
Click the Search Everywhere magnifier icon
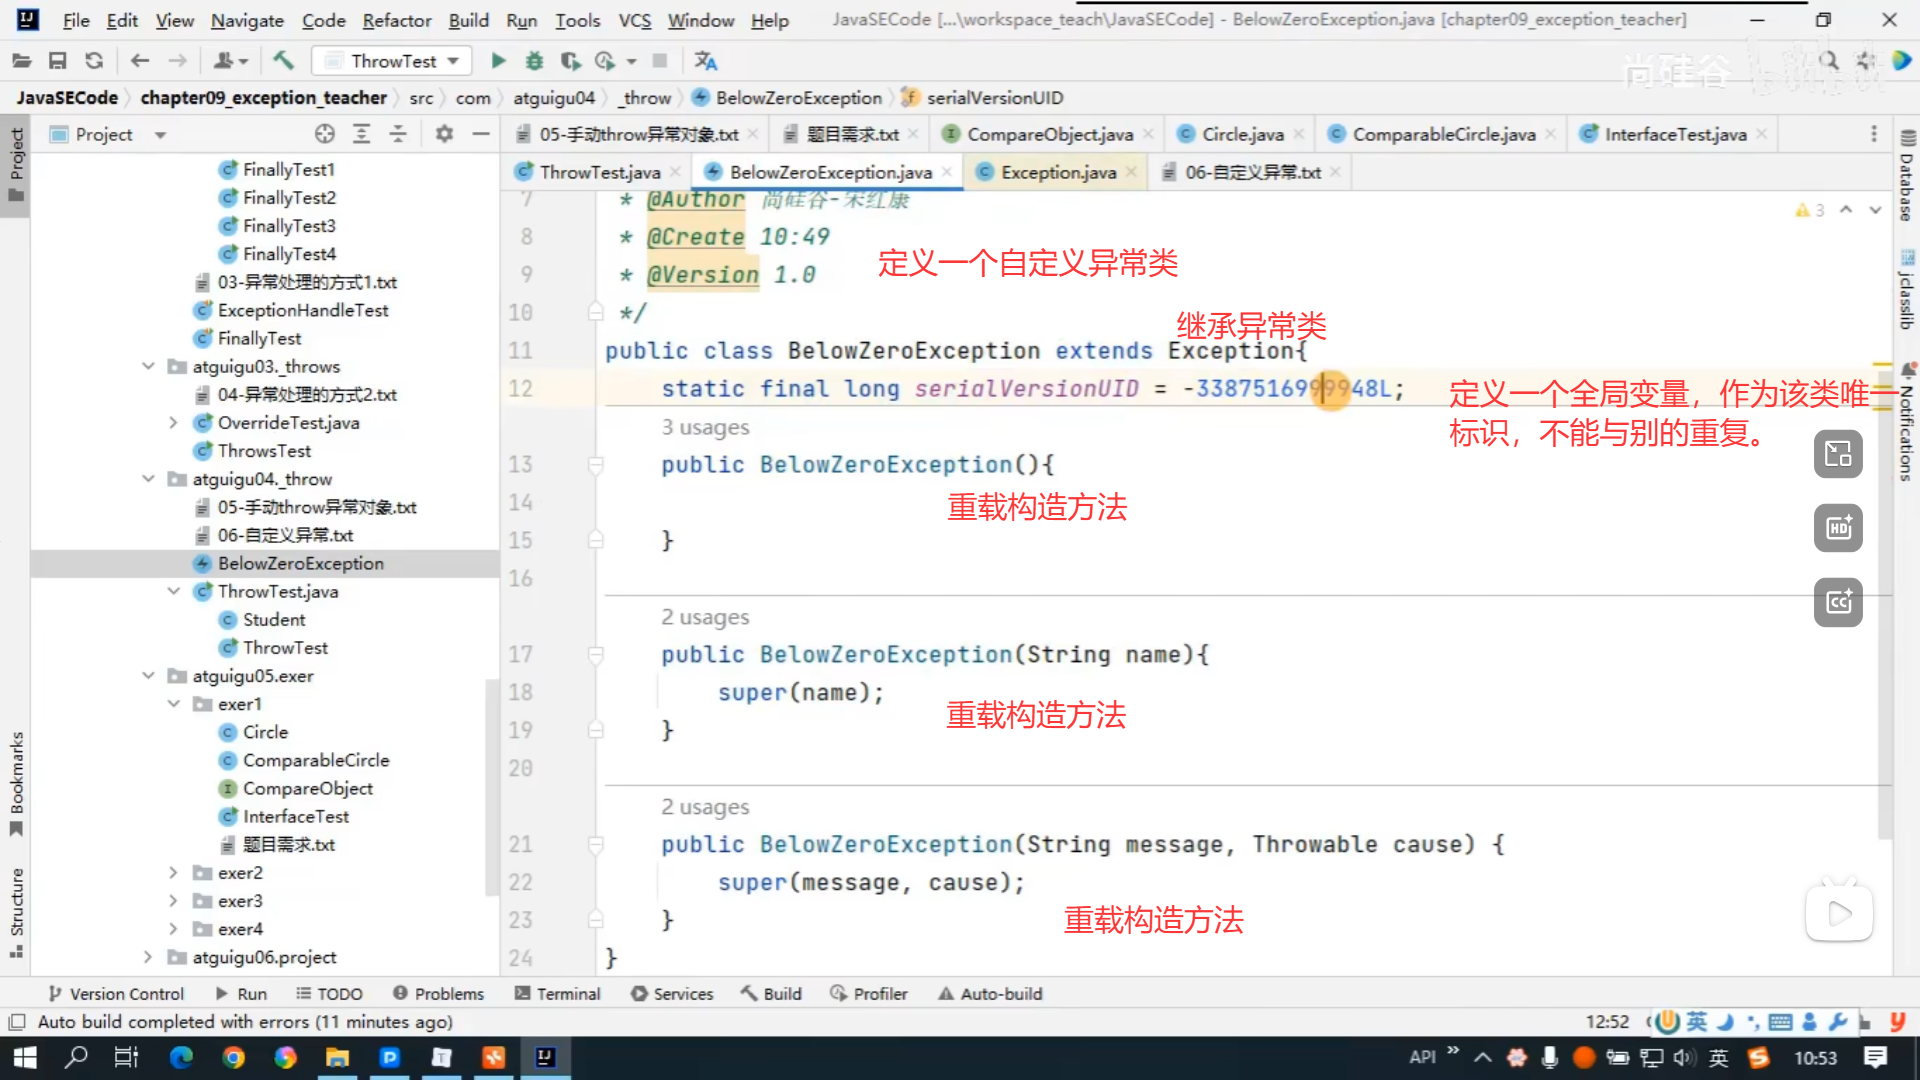point(1829,61)
